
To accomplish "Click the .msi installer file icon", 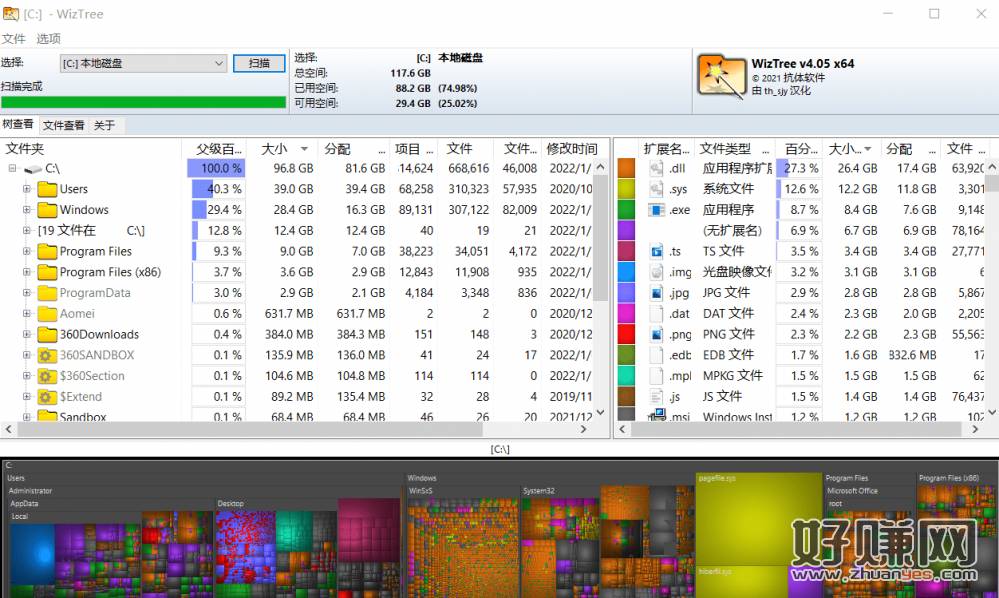I will [657, 417].
